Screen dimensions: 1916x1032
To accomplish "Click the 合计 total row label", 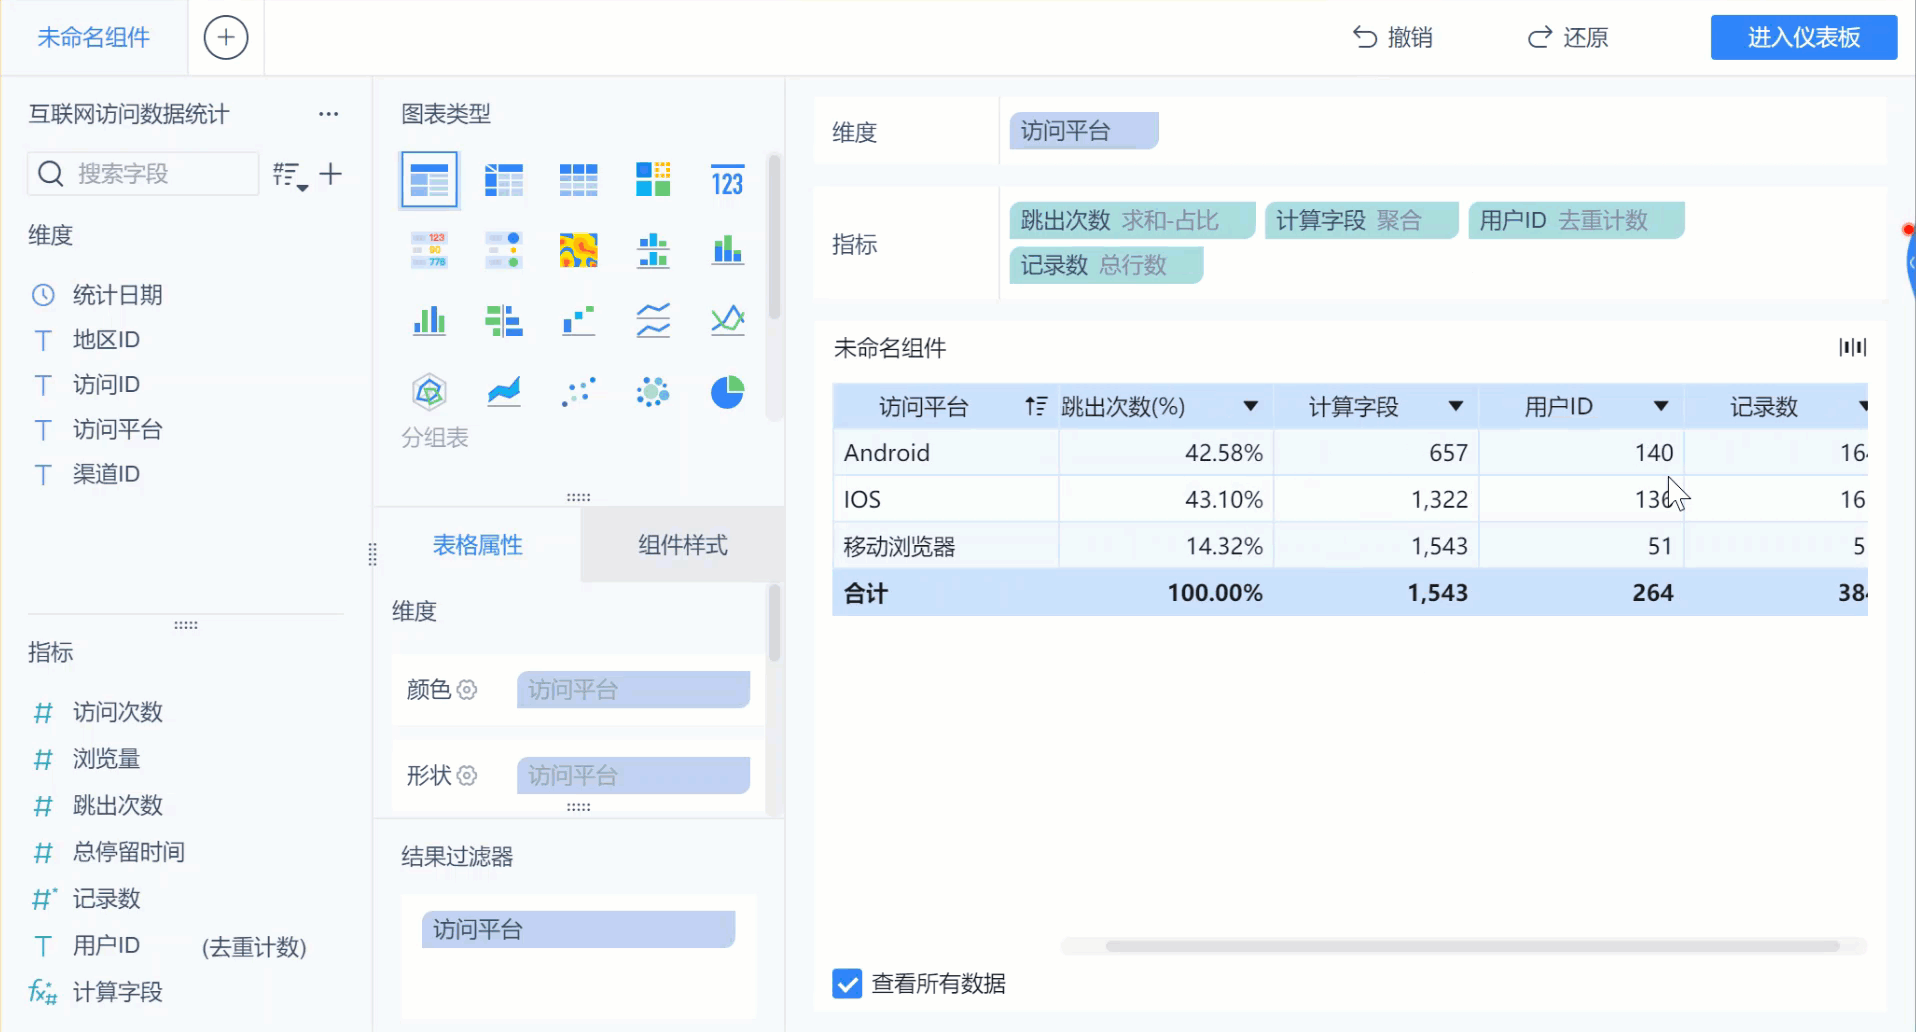I will coord(866,593).
